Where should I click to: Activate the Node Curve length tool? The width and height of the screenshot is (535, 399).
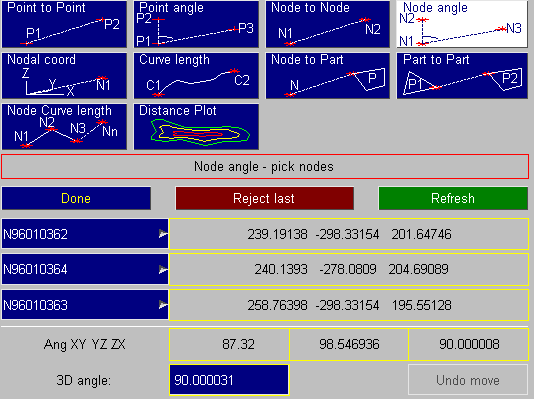64,127
